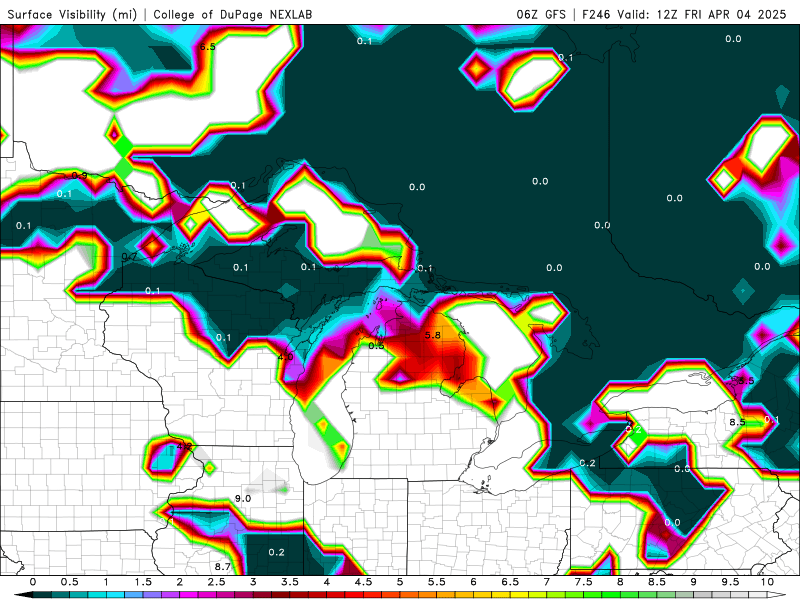The height and width of the screenshot is (600, 800).
Task: Click the "0" tick label on the color scale
Action: point(33,582)
